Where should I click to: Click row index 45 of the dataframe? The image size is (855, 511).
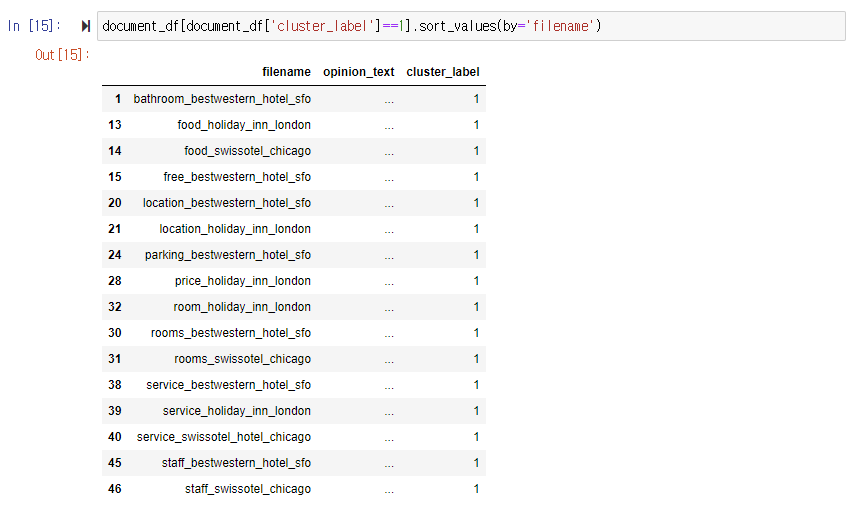115,463
